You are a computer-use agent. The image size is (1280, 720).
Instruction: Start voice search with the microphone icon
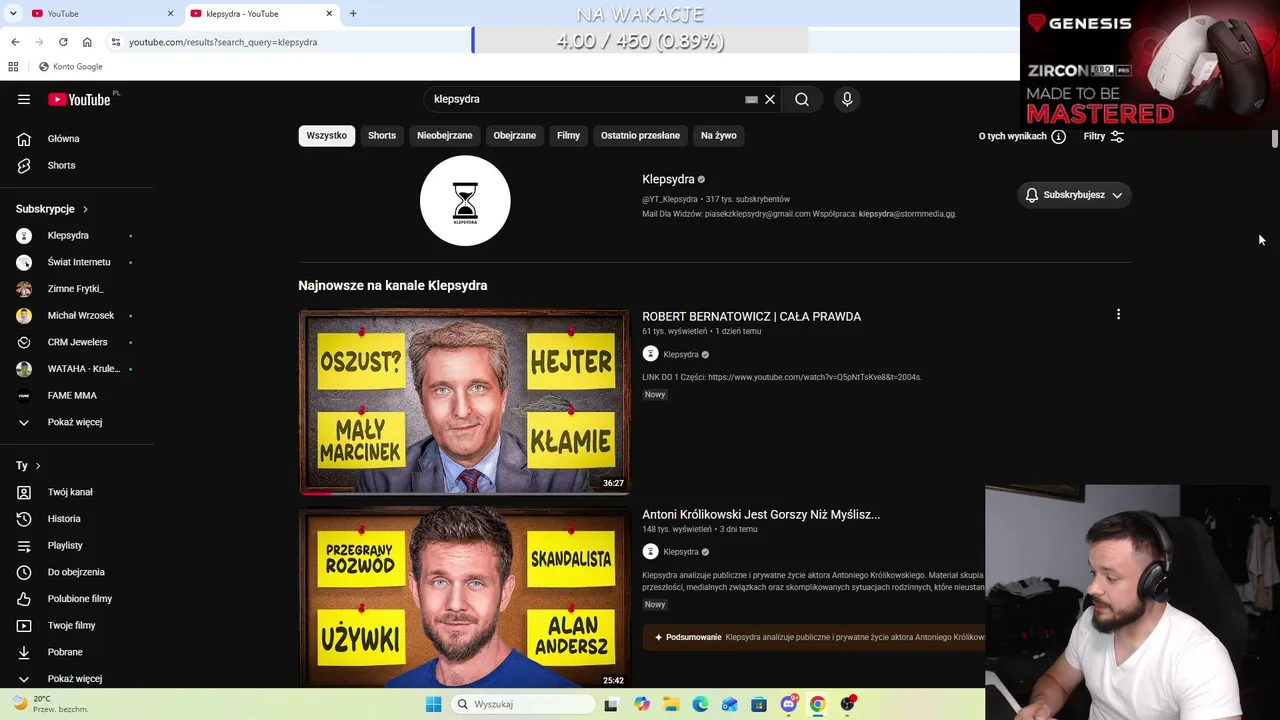pos(847,99)
